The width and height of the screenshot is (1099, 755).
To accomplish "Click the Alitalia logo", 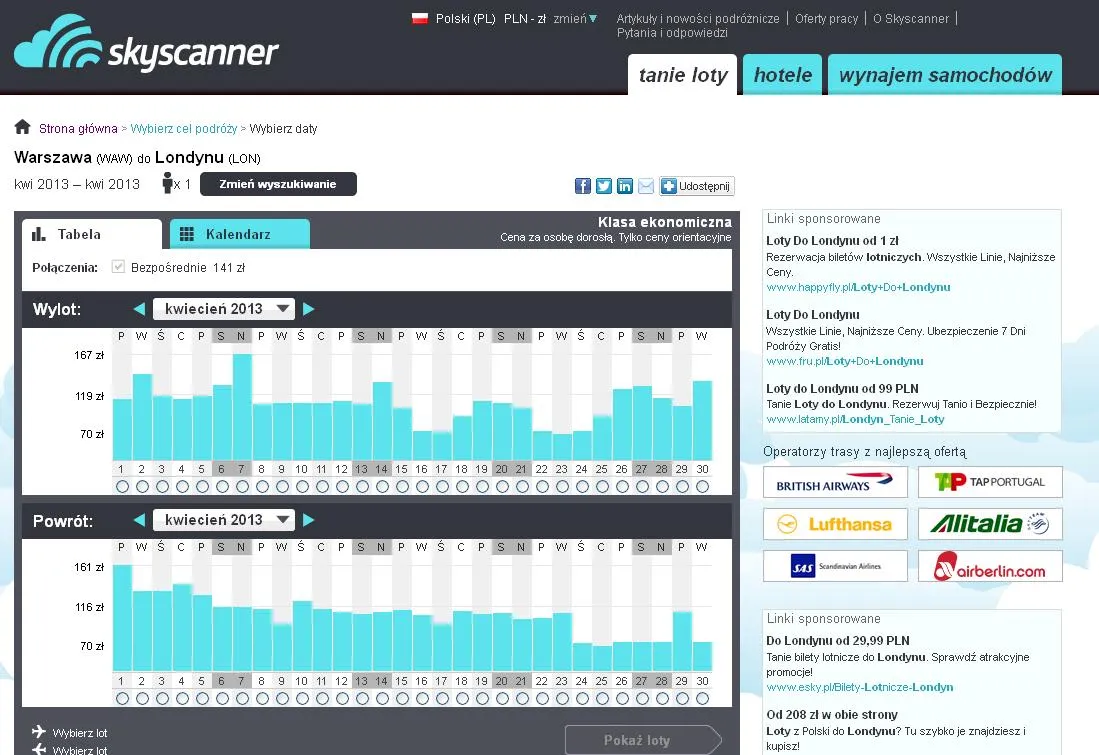I will [990, 524].
